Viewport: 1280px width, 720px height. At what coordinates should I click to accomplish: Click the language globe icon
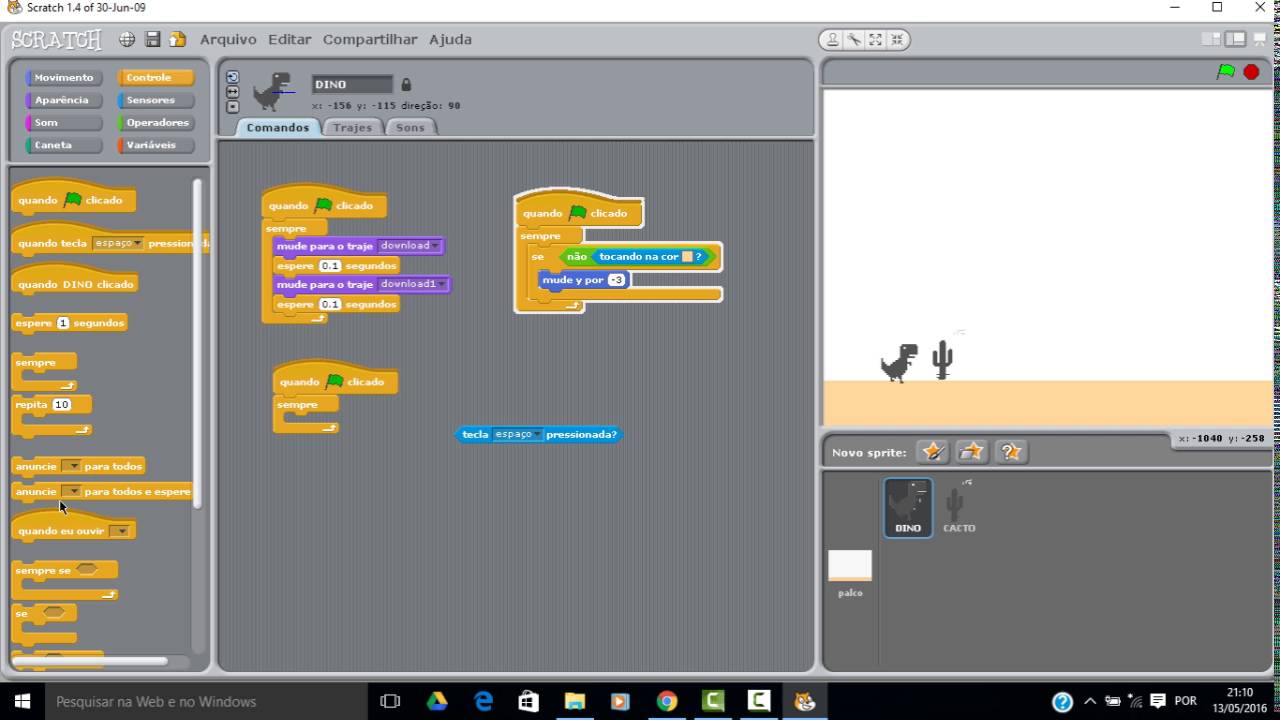(x=127, y=40)
